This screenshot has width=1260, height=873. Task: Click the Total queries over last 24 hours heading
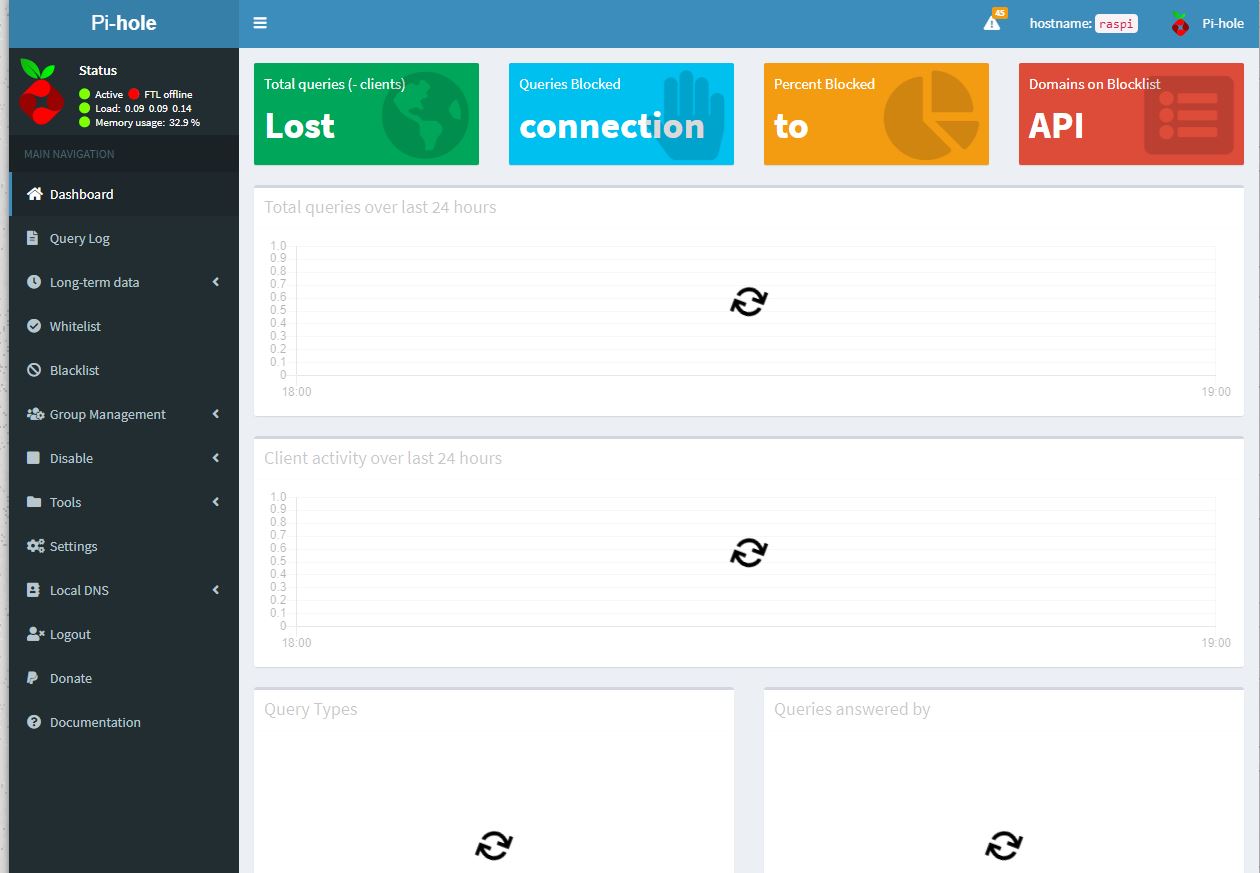[x=380, y=207]
